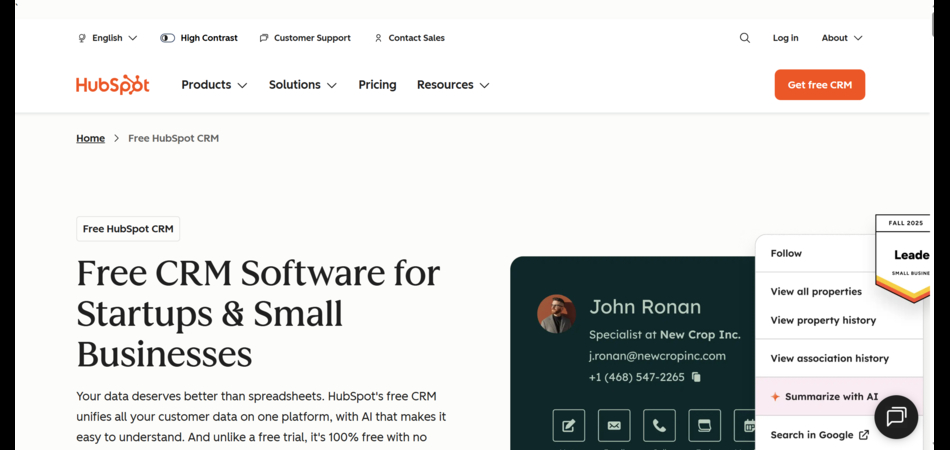Open the search magnifier icon
This screenshot has width=950, height=450.
pos(745,38)
